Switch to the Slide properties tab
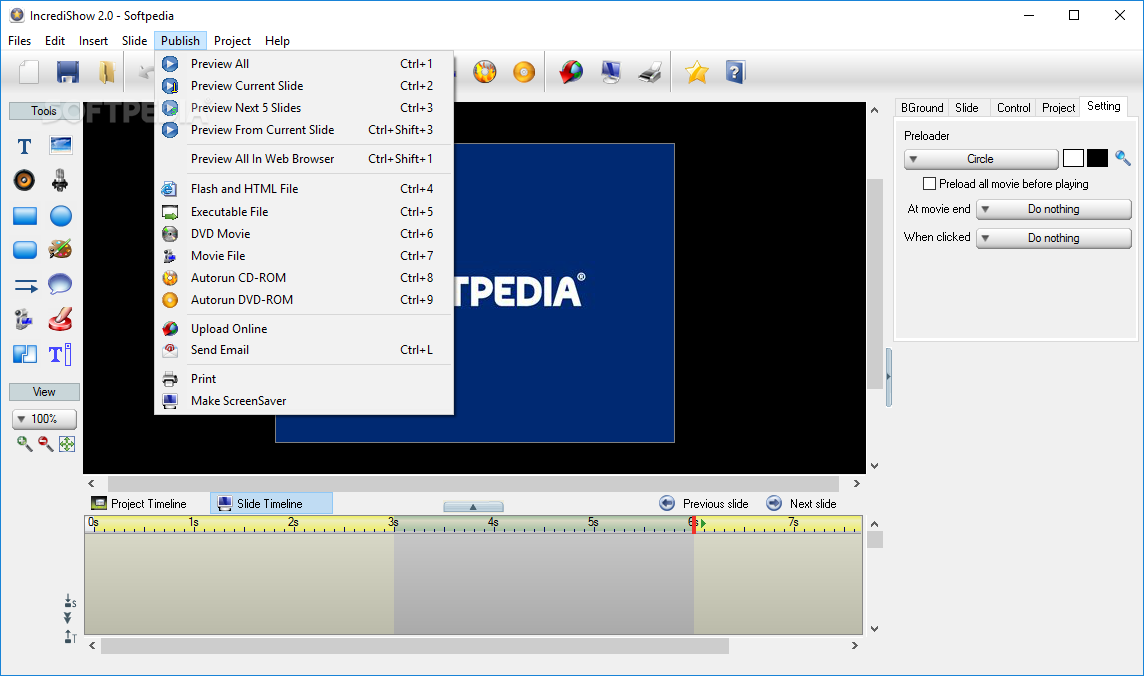 coord(967,107)
